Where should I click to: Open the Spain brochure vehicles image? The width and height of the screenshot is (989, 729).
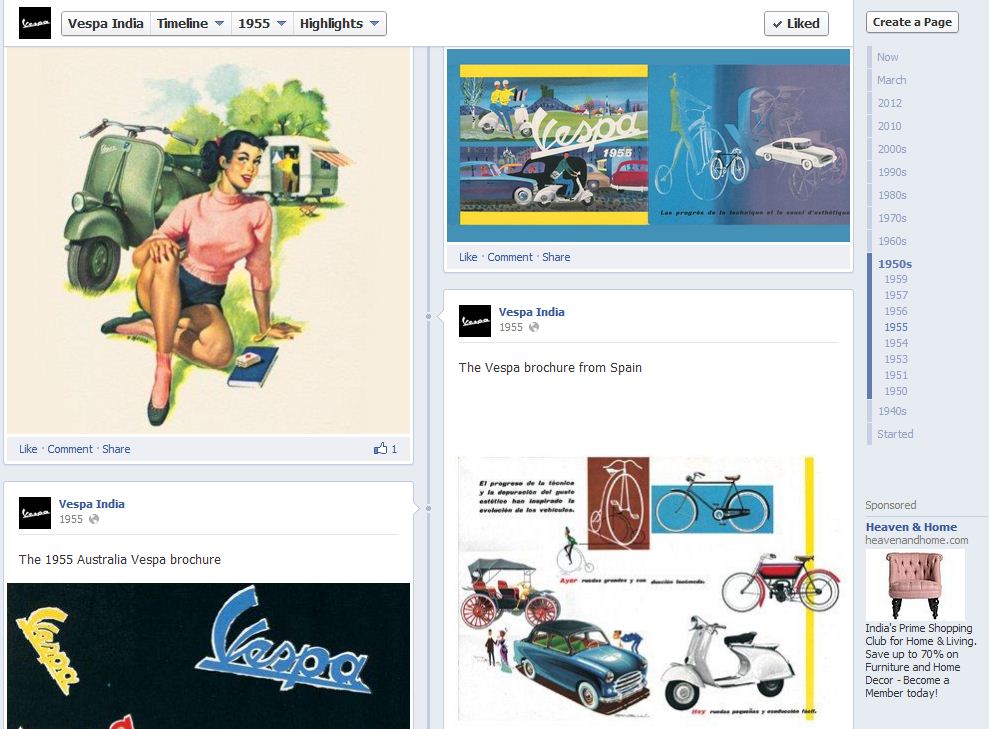[x=648, y=588]
